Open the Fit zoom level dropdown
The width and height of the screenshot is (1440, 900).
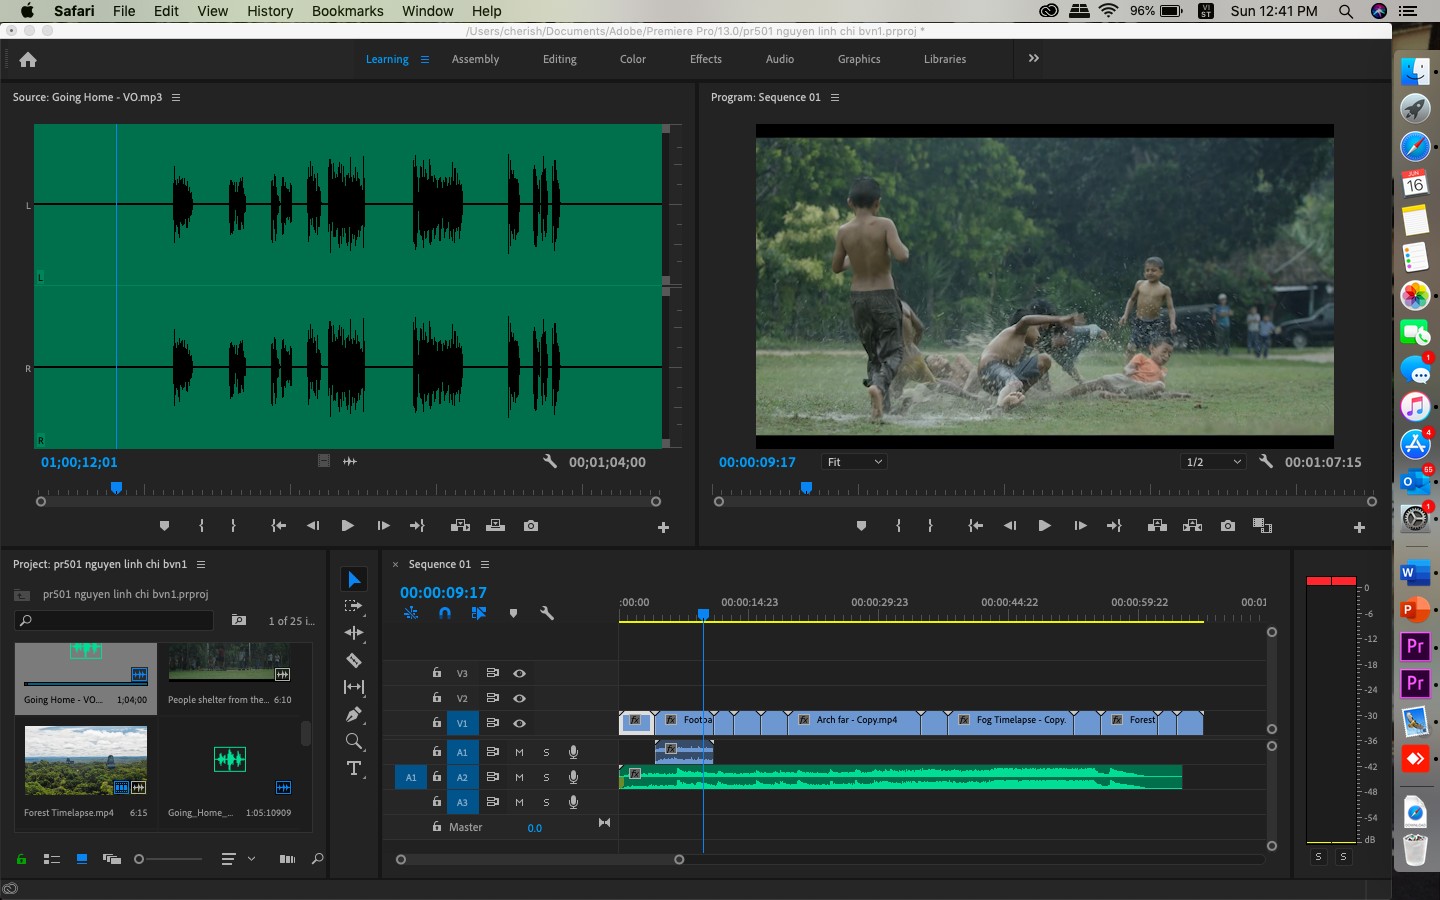click(854, 462)
